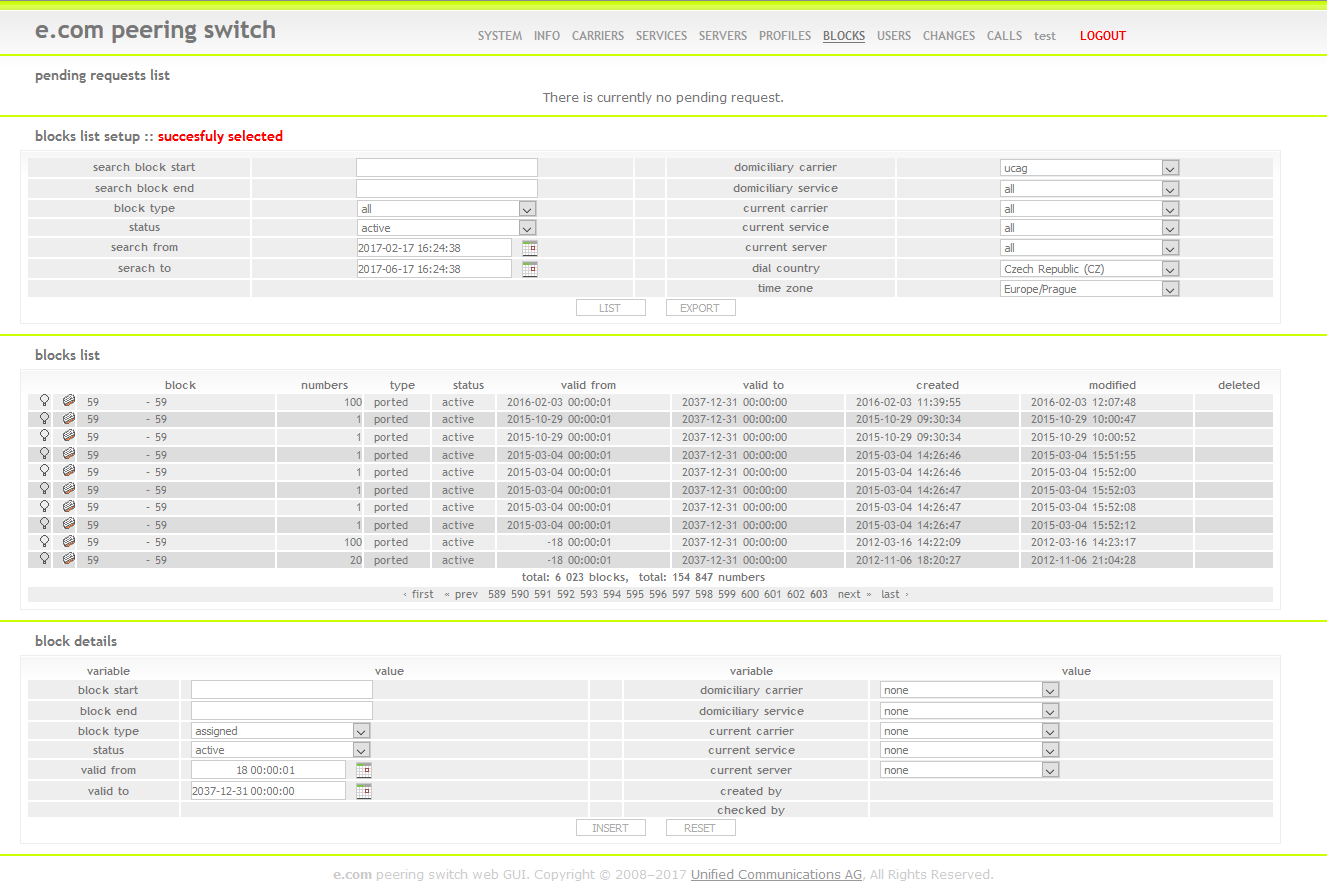
Task: Click stacked-pages icon of row modified 2012-11-06 21:04:28
Action: point(68,559)
